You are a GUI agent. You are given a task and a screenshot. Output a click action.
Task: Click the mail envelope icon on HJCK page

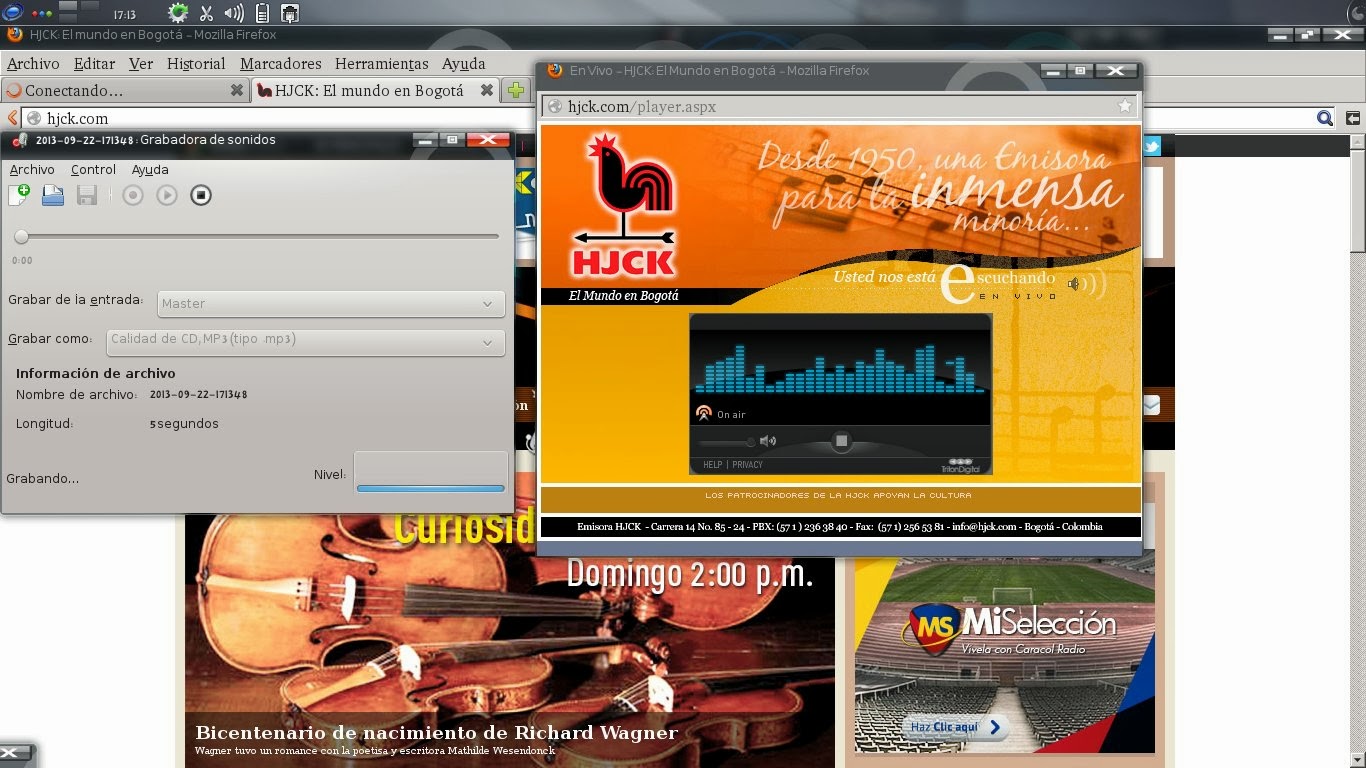click(x=1151, y=405)
